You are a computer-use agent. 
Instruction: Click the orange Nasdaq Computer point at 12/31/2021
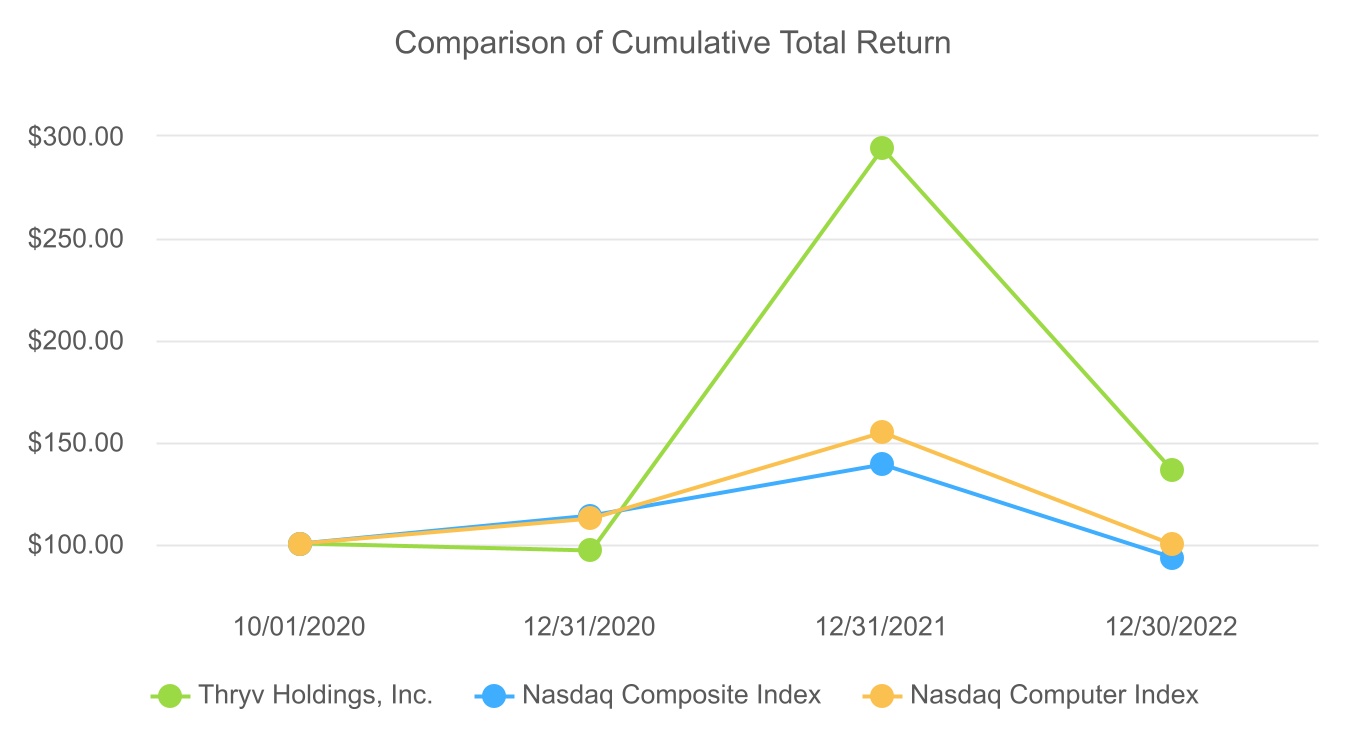tap(881, 432)
